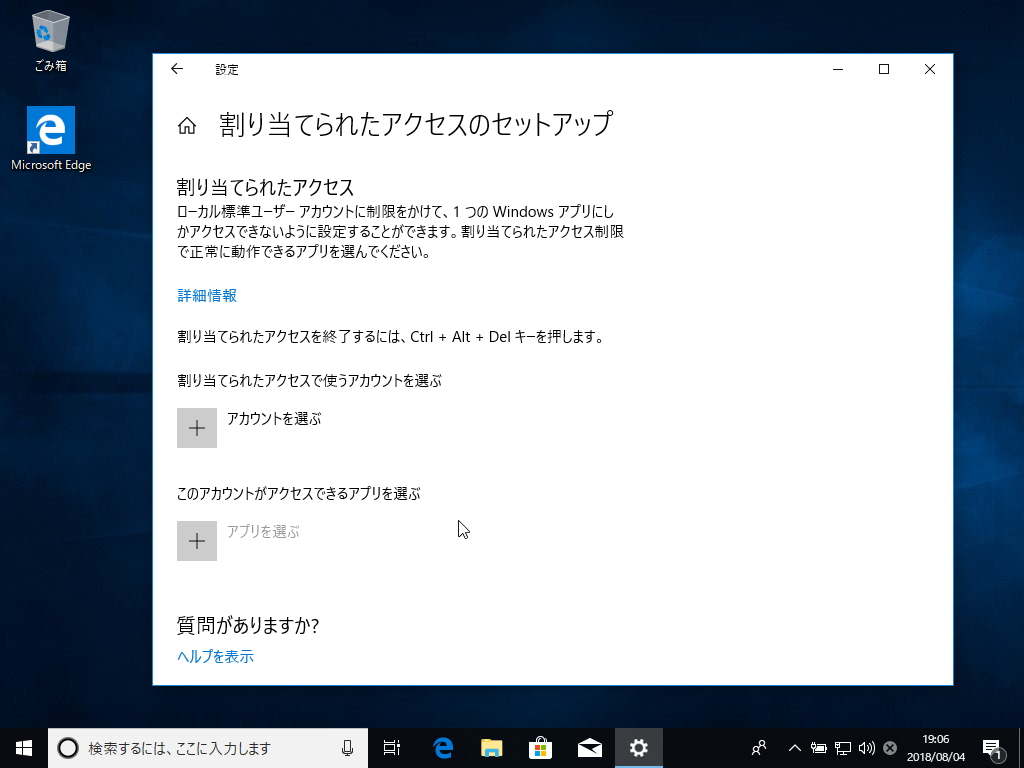Expand hidden icons in the system tray
The width and height of the screenshot is (1024, 768).
click(794, 747)
